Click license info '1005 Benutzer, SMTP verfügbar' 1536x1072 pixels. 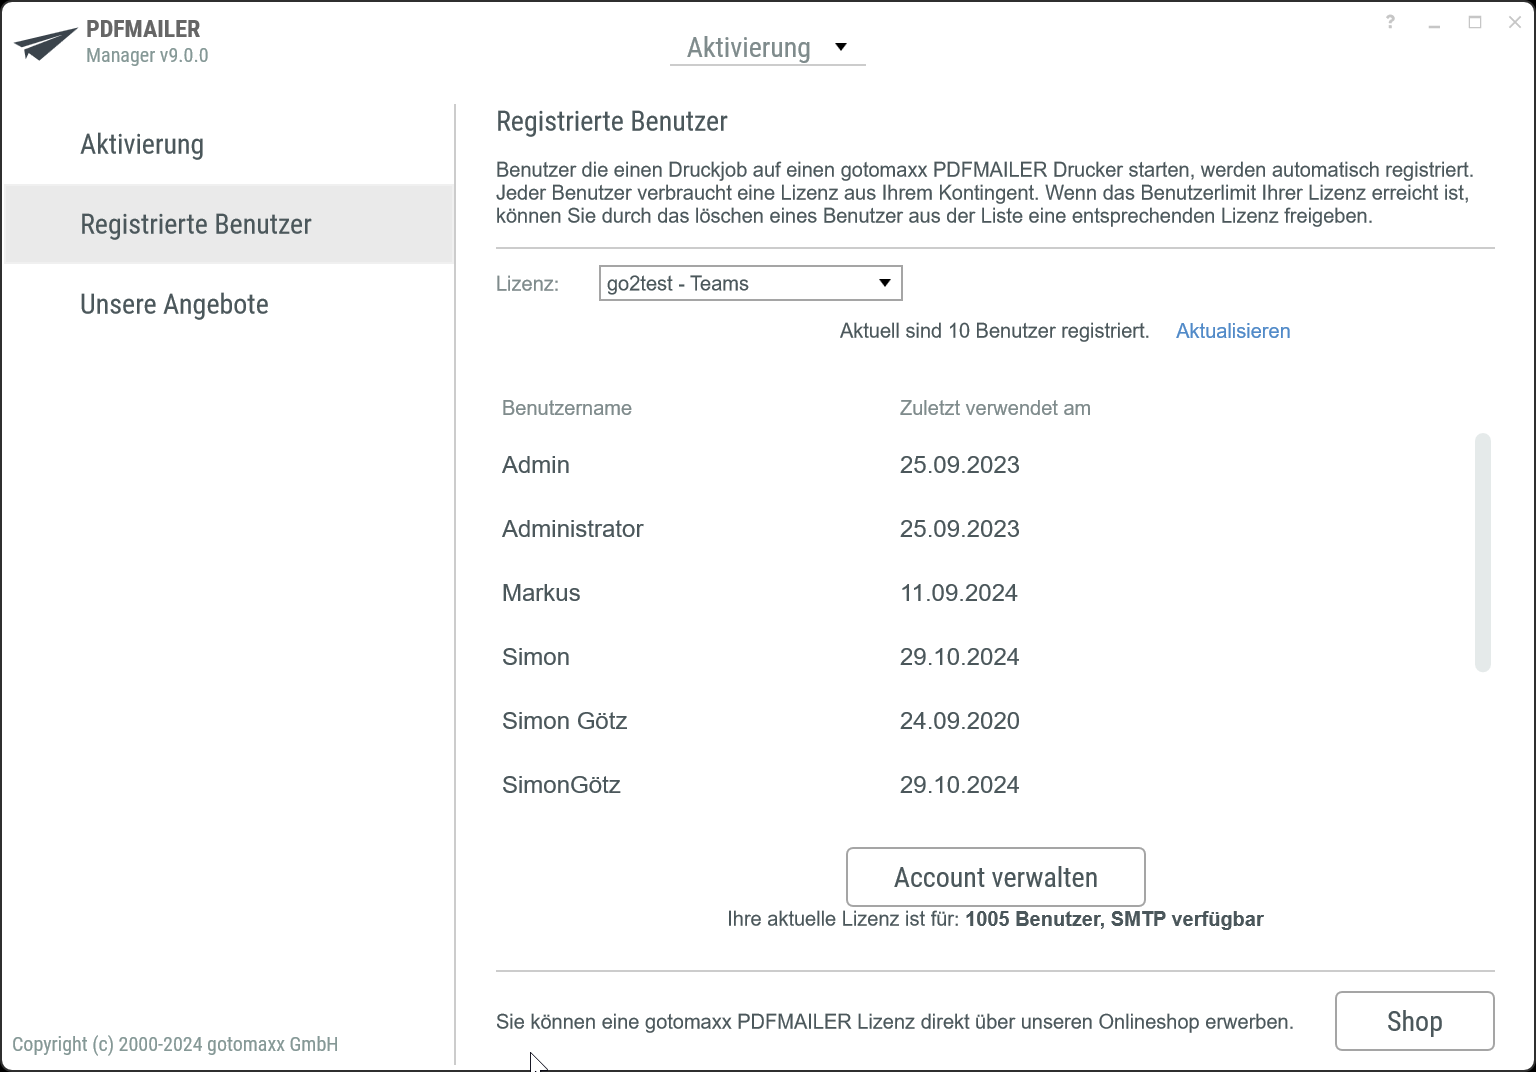[1114, 919]
